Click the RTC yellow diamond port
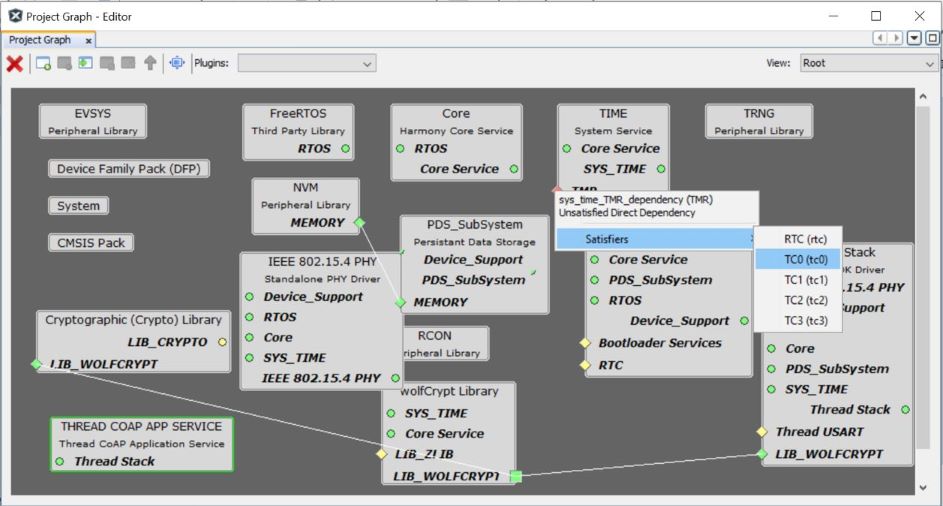The height and width of the screenshot is (506, 943). click(585, 365)
